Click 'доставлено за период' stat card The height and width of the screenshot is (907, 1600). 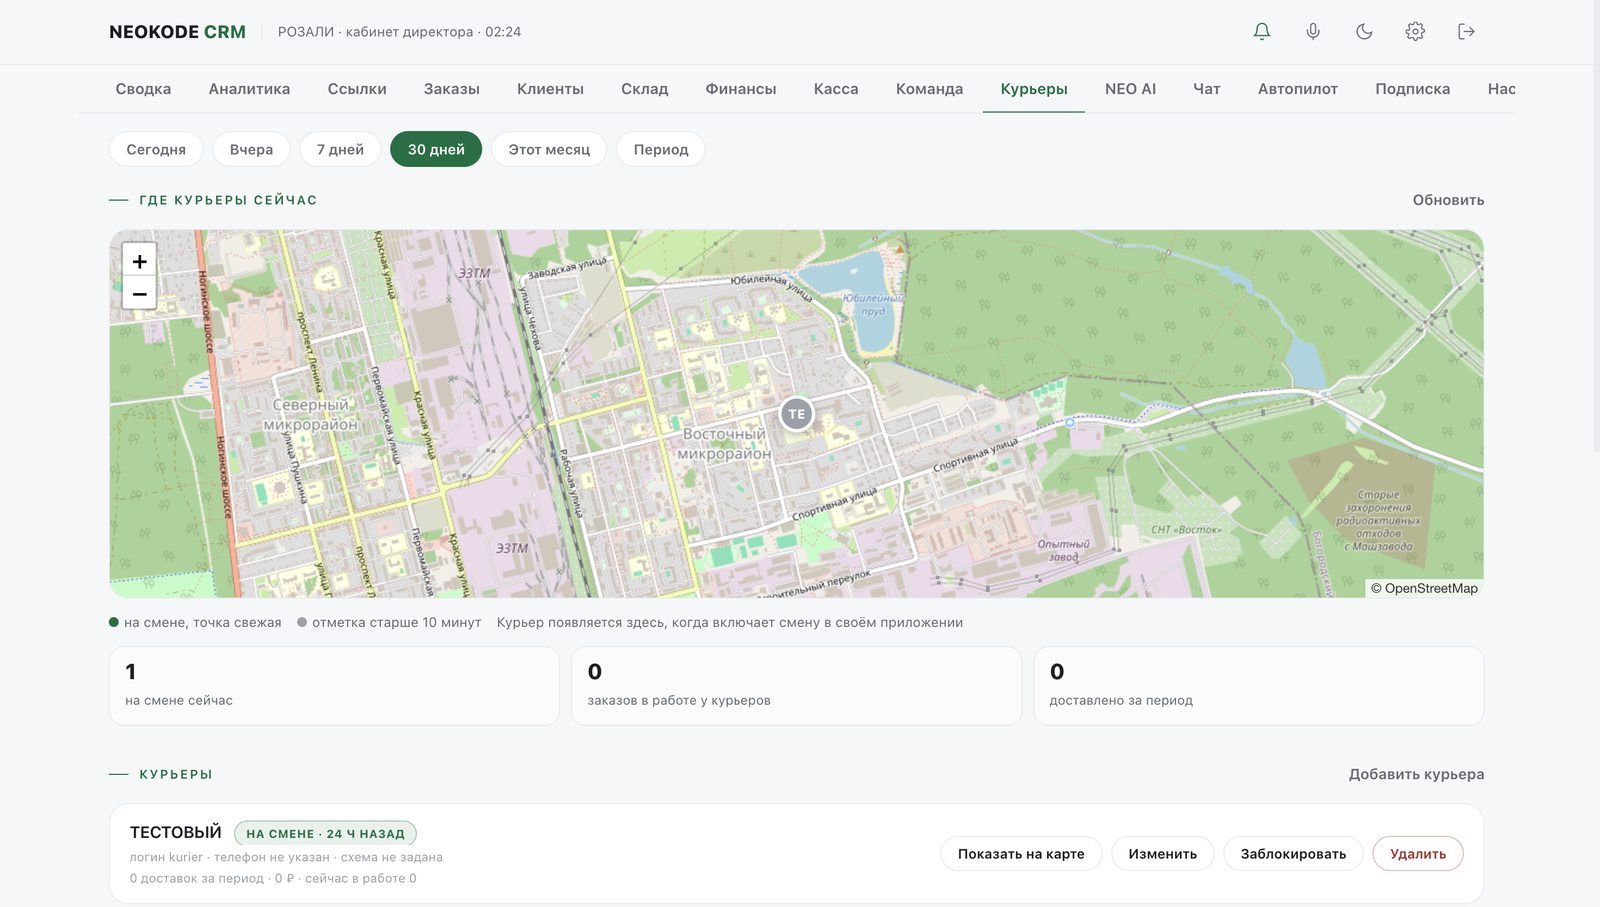point(1258,686)
